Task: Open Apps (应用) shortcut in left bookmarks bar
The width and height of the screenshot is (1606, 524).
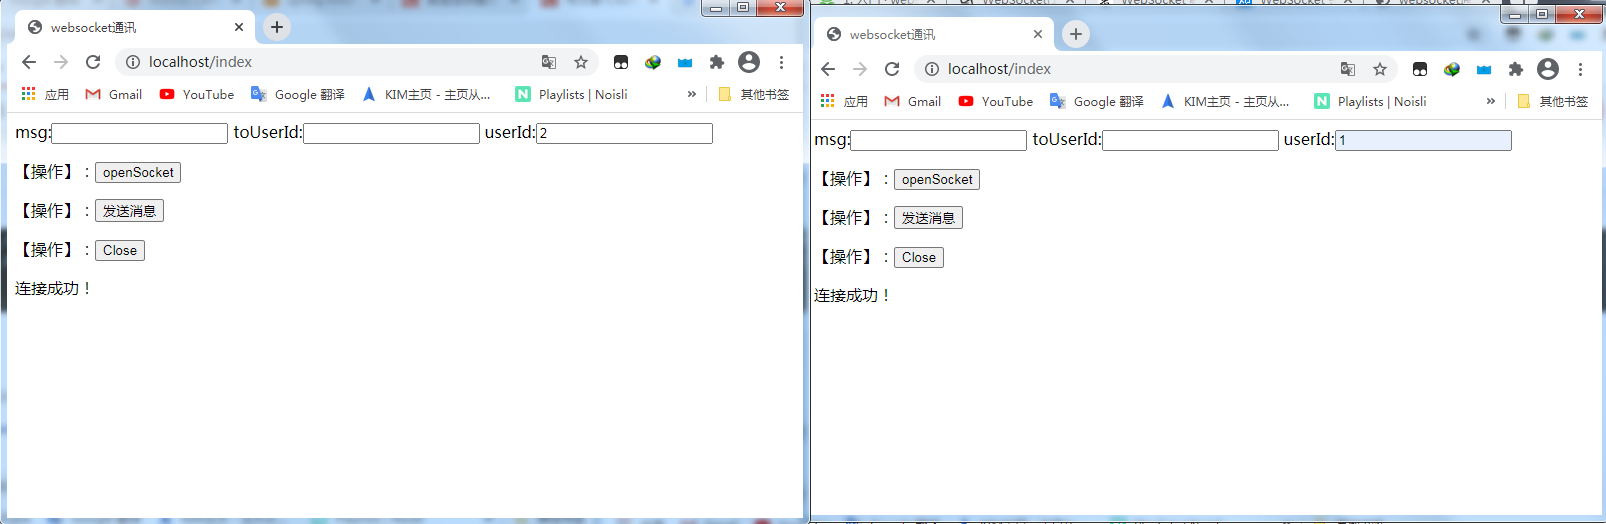Action: tap(45, 94)
